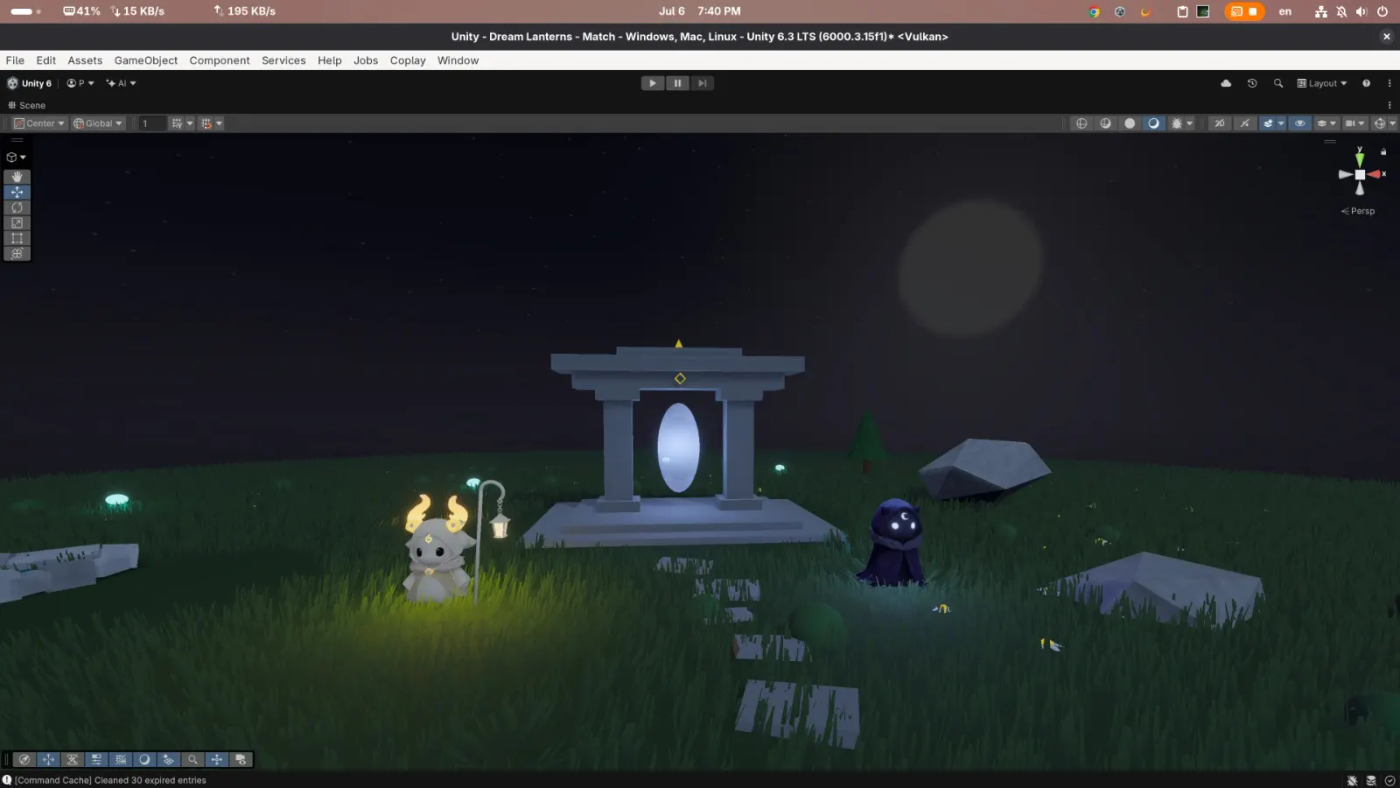Click the Unity 6 logo button
The width and height of the screenshot is (1400, 788).
29,83
